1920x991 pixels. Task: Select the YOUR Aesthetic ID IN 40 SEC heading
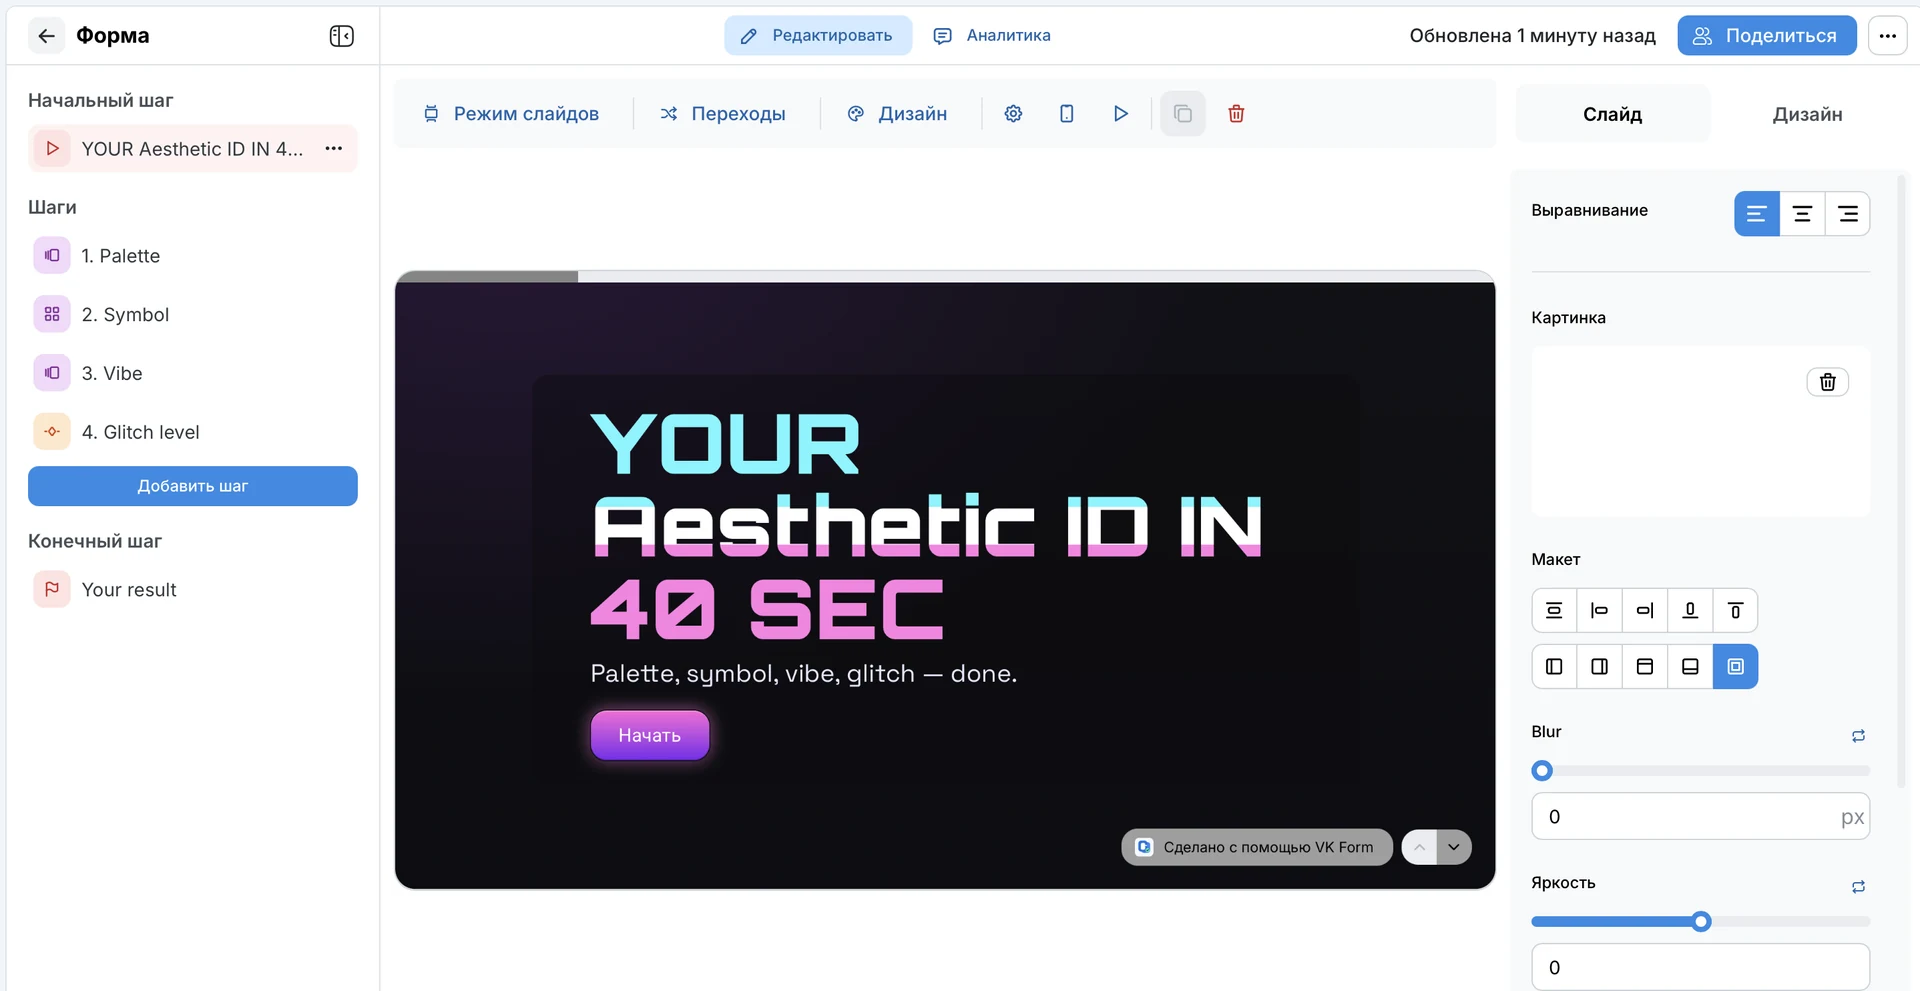tap(926, 526)
